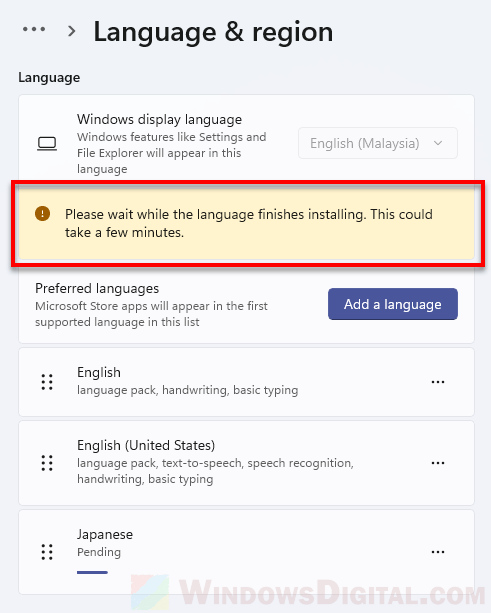Viewport: 491px width, 613px height.
Task: Click the breadcrumb chevron arrow
Action: 72,31
